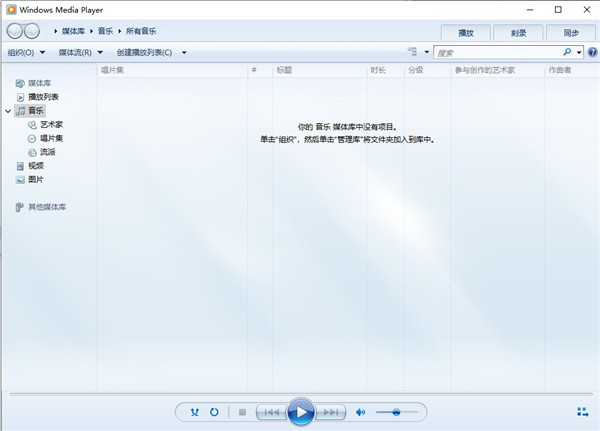Click the 图片 sidebar icon
The height and width of the screenshot is (431, 600).
(20, 180)
